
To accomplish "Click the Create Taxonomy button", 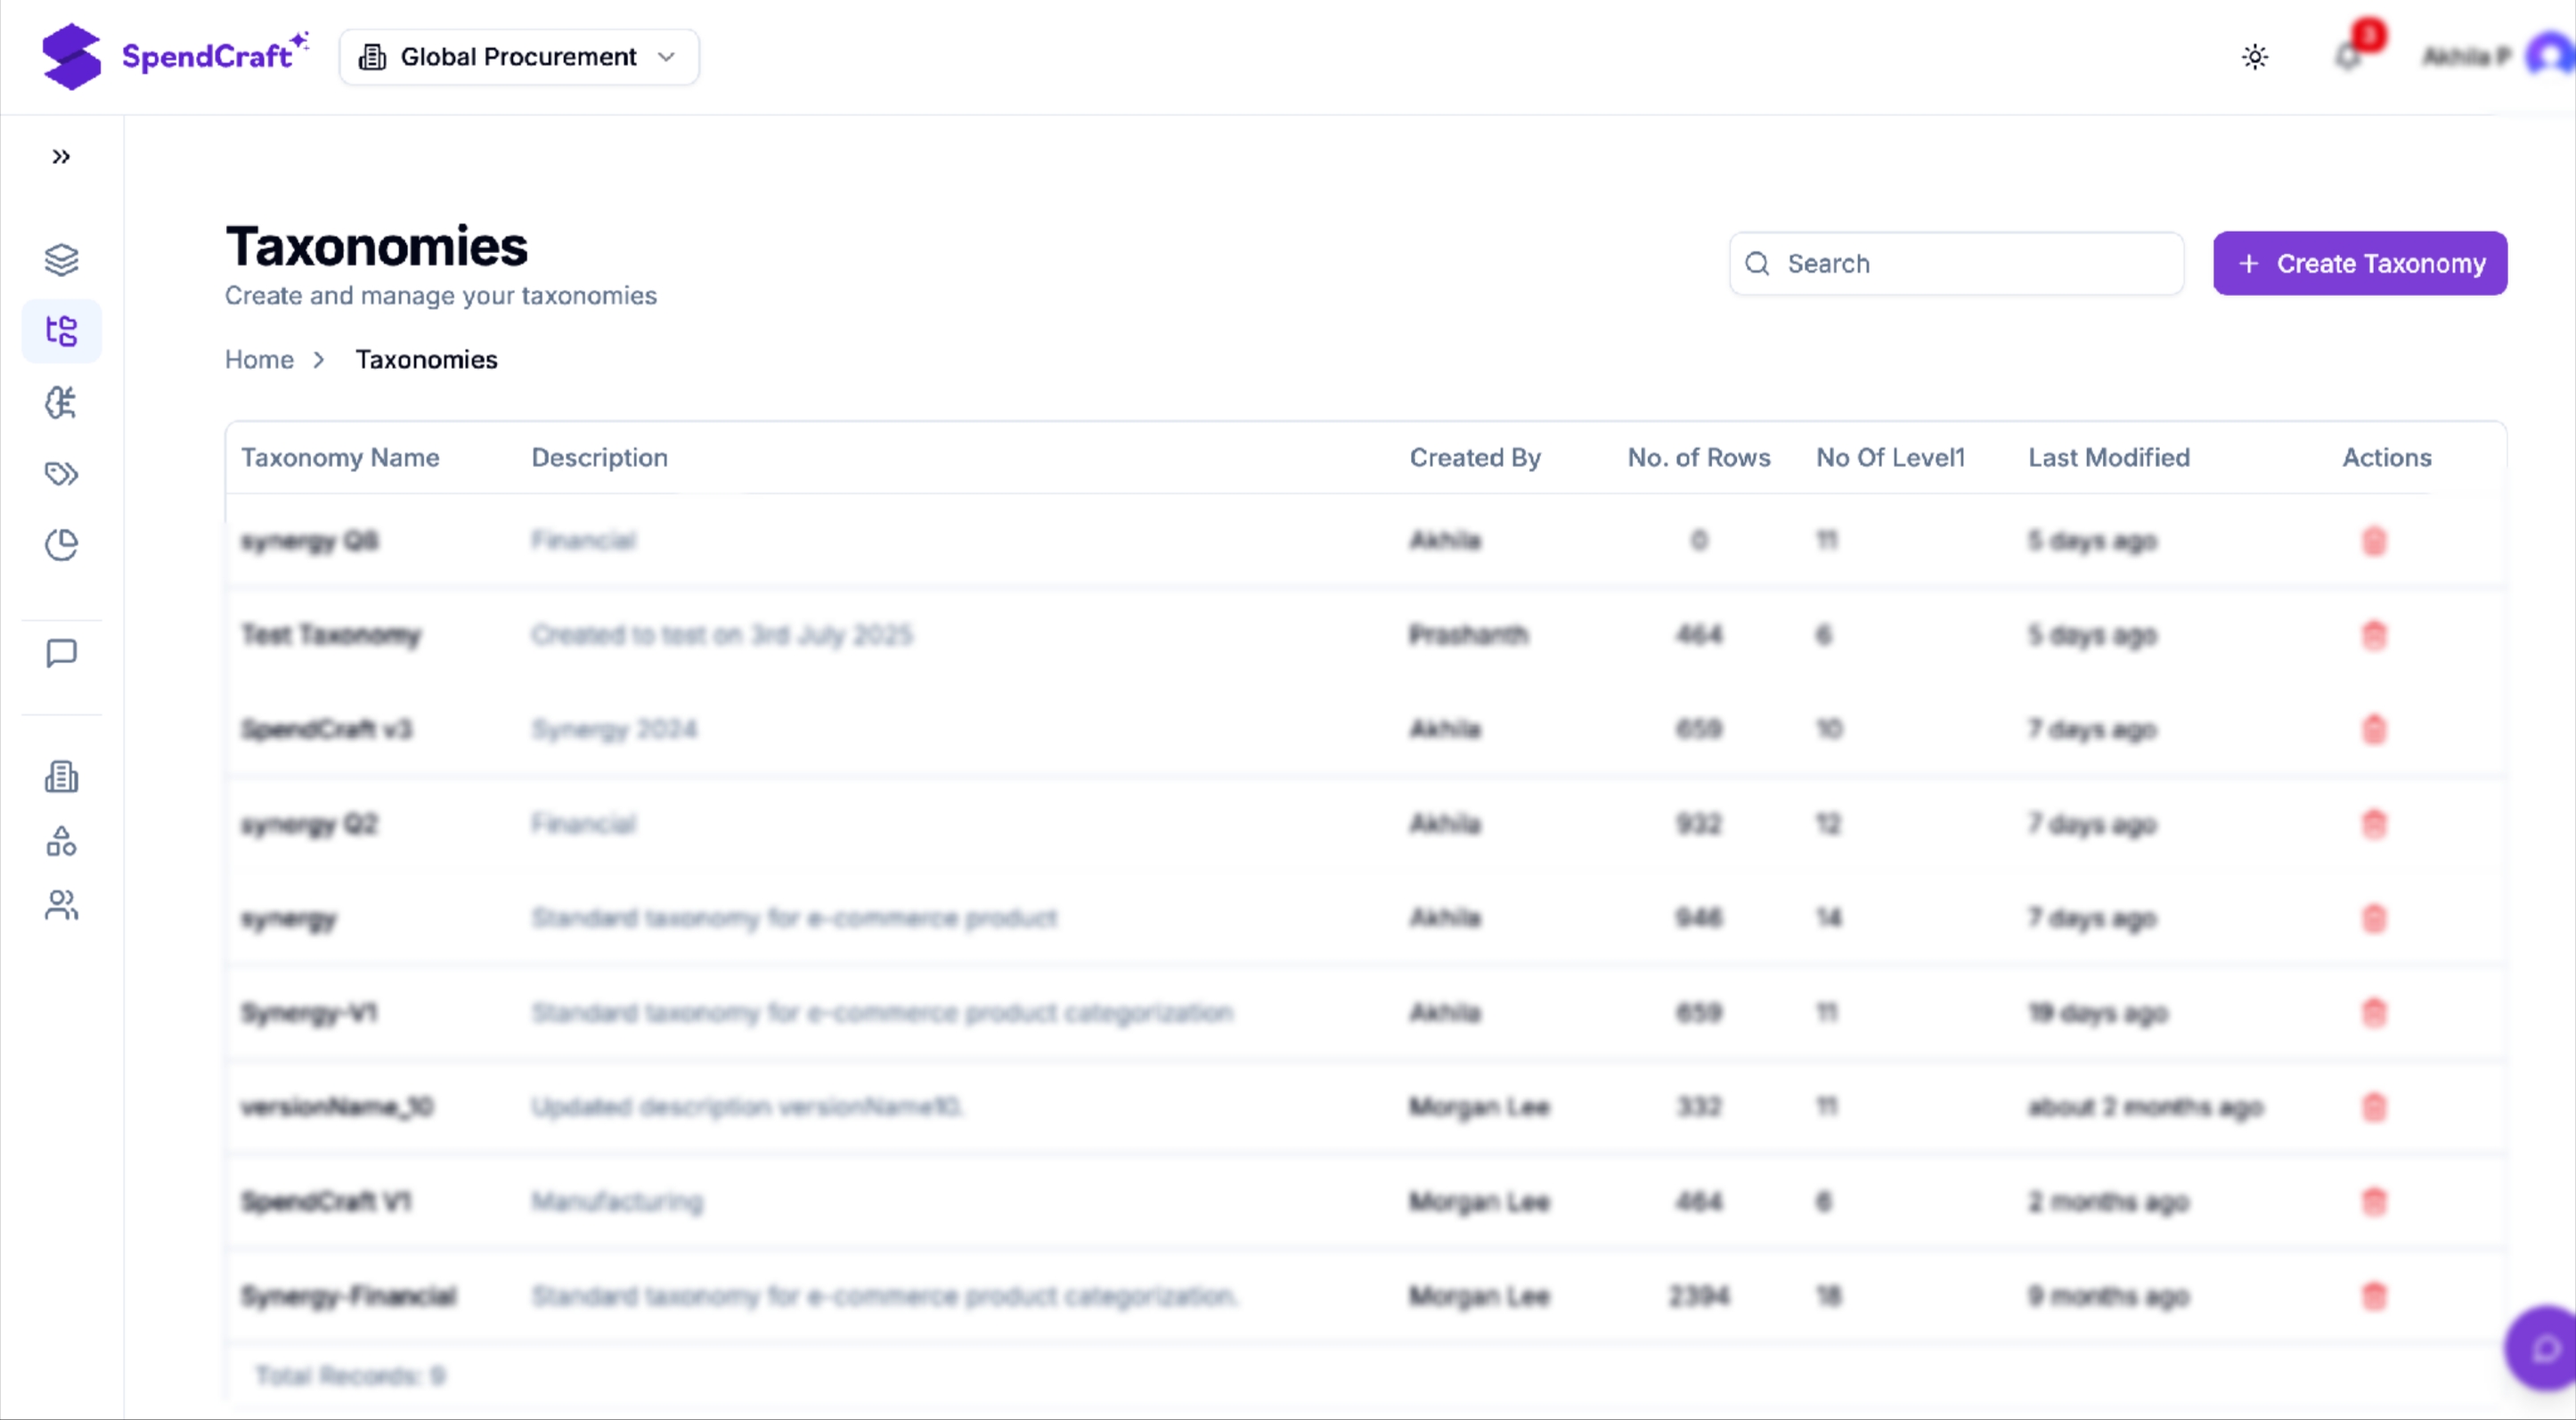I will pyautogui.click(x=2359, y=264).
